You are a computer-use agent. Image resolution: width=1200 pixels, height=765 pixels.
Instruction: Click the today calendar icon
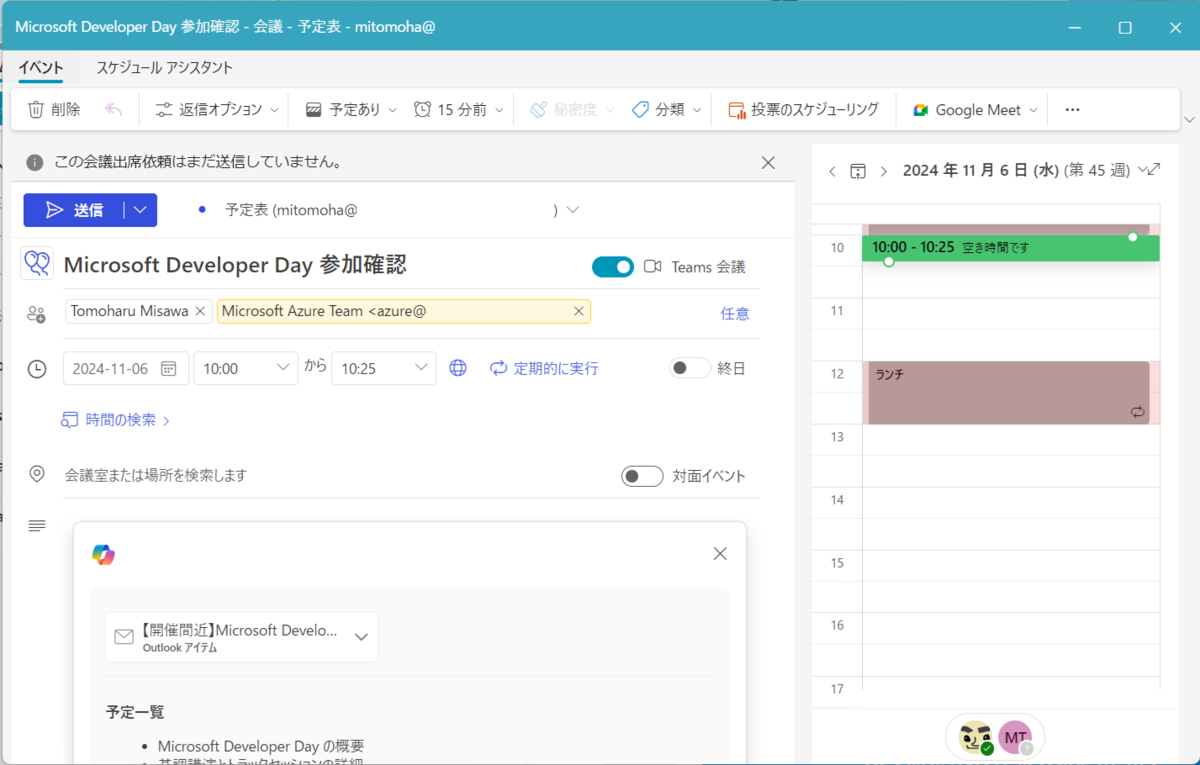pos(858,171)
